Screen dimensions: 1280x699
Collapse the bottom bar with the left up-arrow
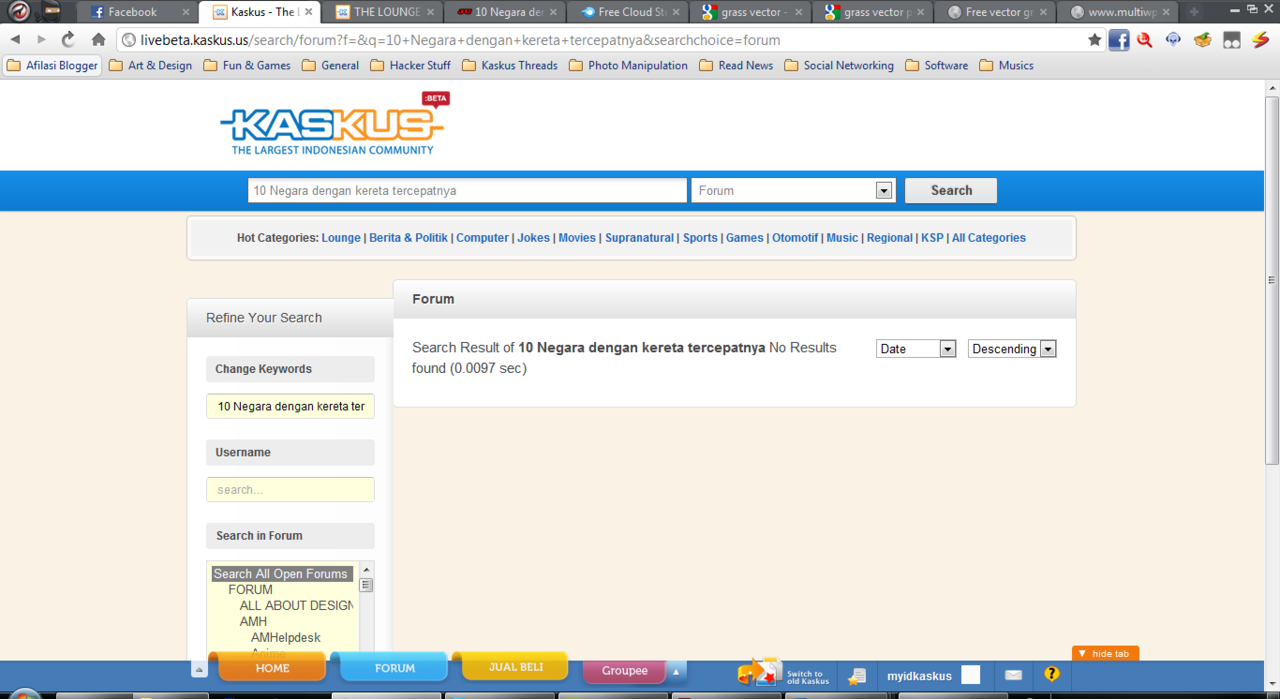(x=199, y=670)
